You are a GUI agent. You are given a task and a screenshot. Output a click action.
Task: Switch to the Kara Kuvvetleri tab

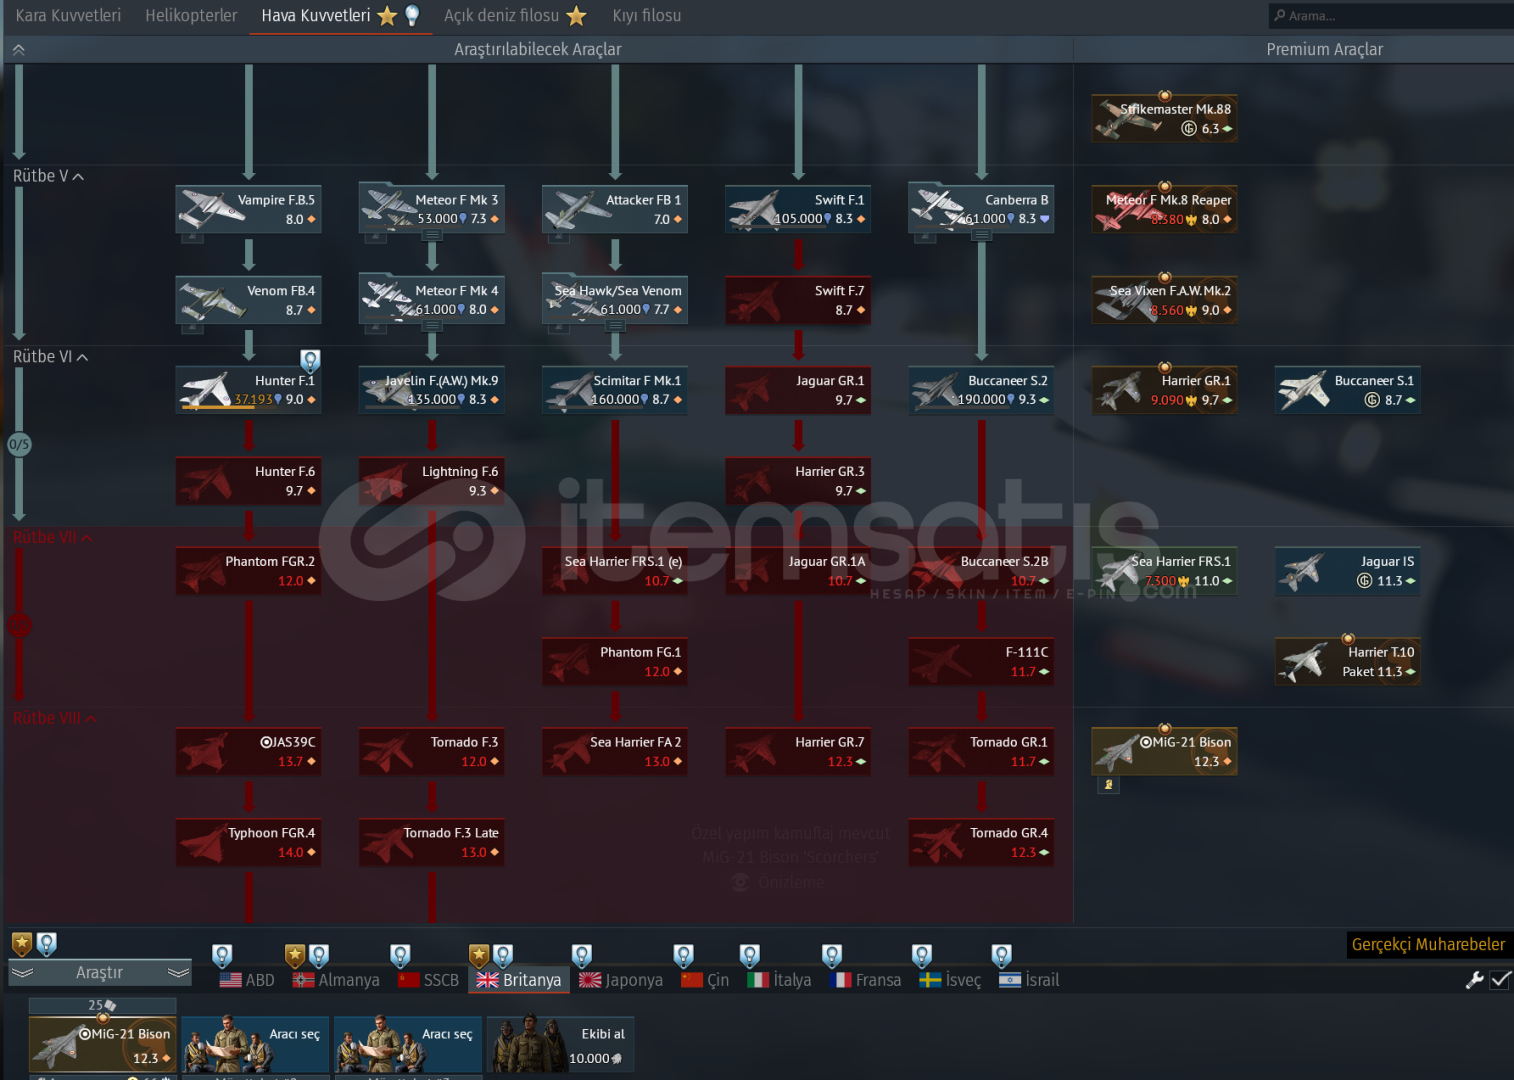68,16
